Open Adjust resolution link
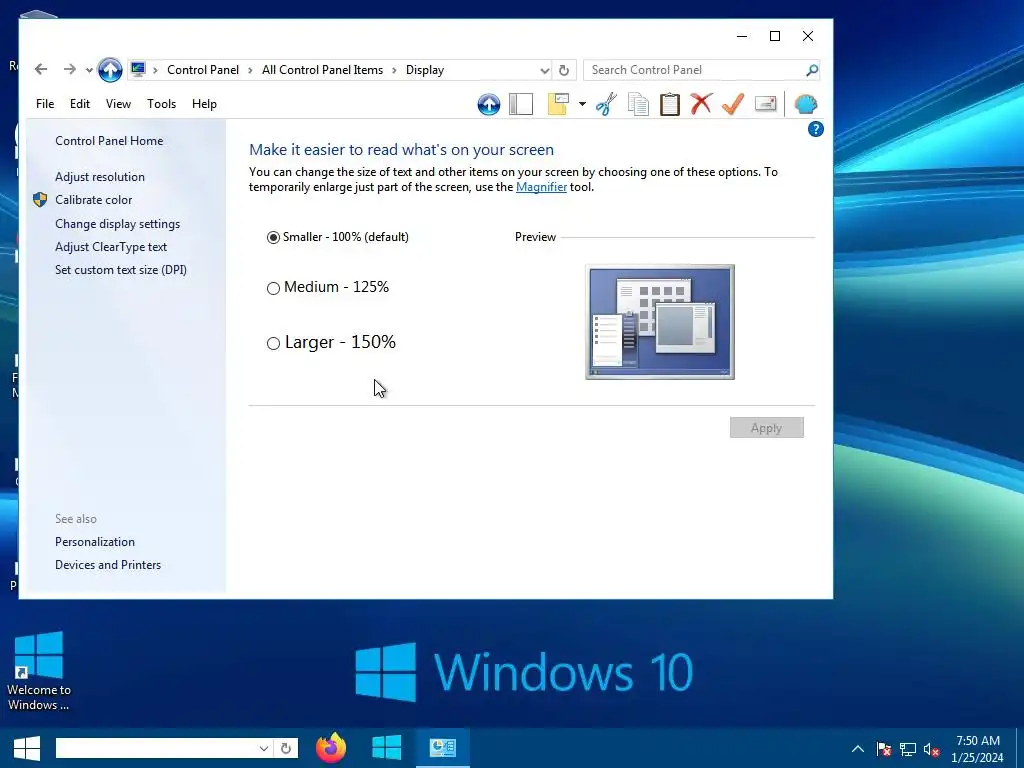Viewport: 1024px width, 768px height. tap(100, 177)
